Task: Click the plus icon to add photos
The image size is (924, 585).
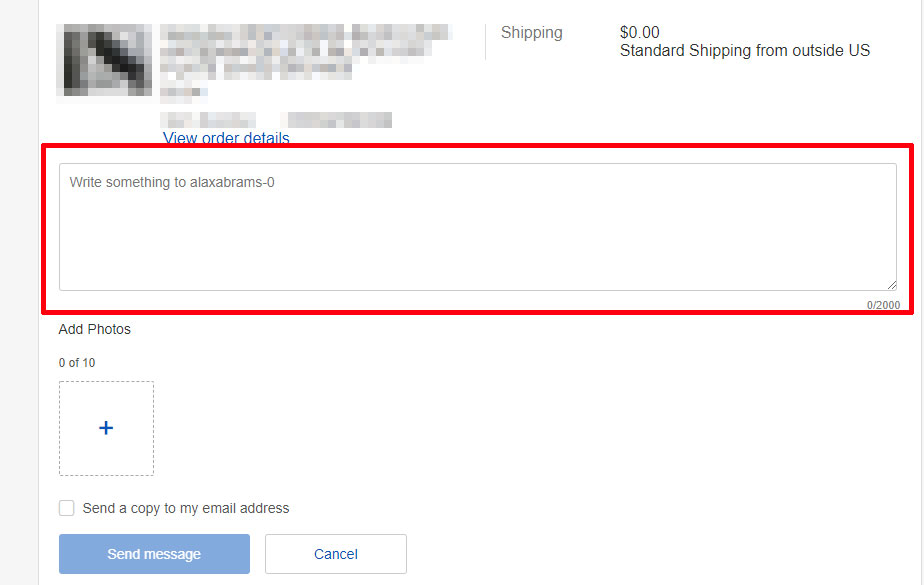Action: tap(106, 428)
